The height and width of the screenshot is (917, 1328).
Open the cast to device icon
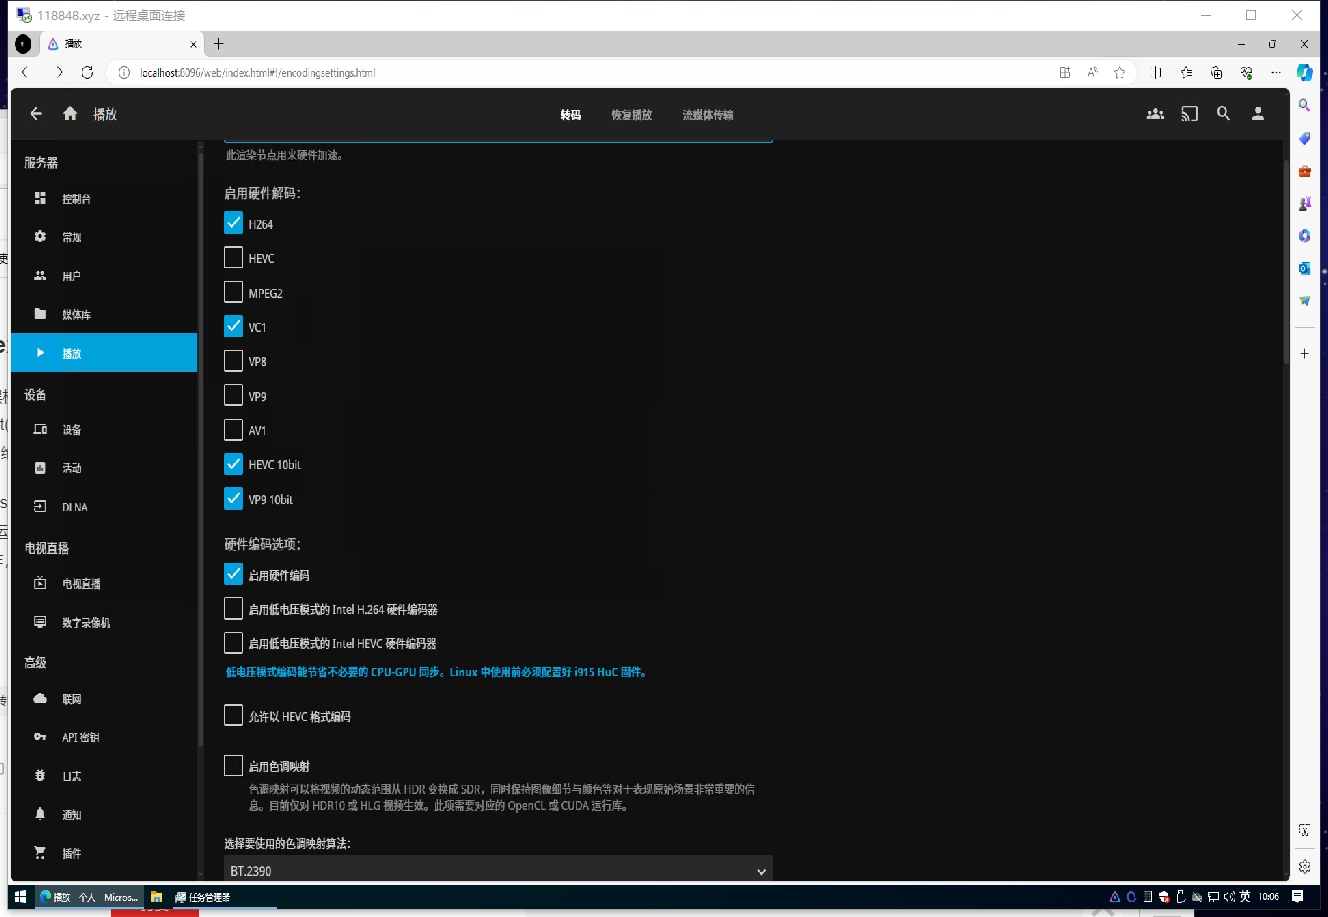pos(1189,114)
